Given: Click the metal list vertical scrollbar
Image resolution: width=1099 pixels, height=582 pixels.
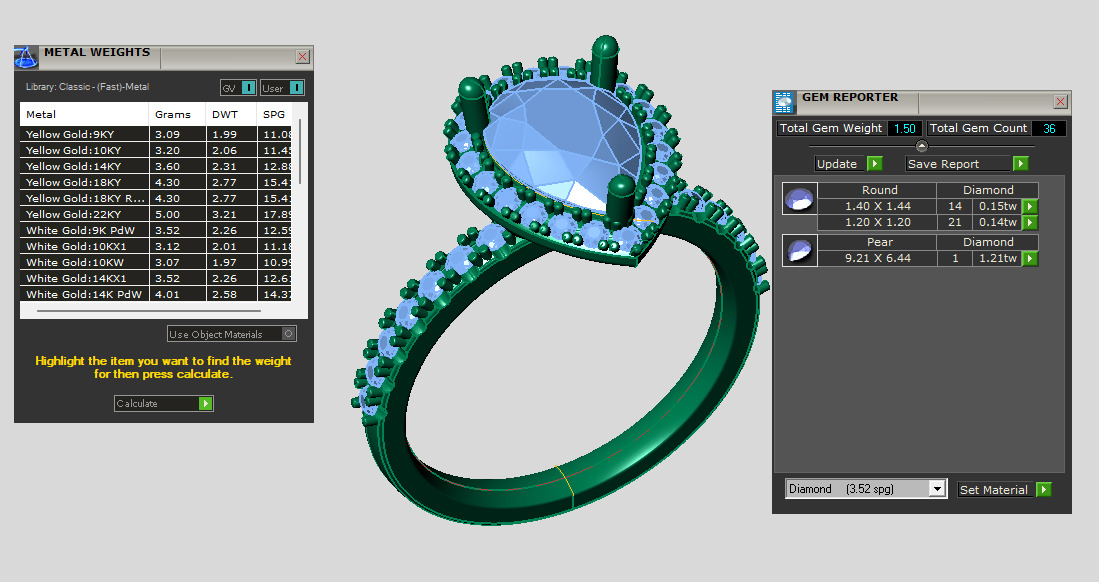Looking at the screenshot, I should pyautogui.click(x=300, y=151).
